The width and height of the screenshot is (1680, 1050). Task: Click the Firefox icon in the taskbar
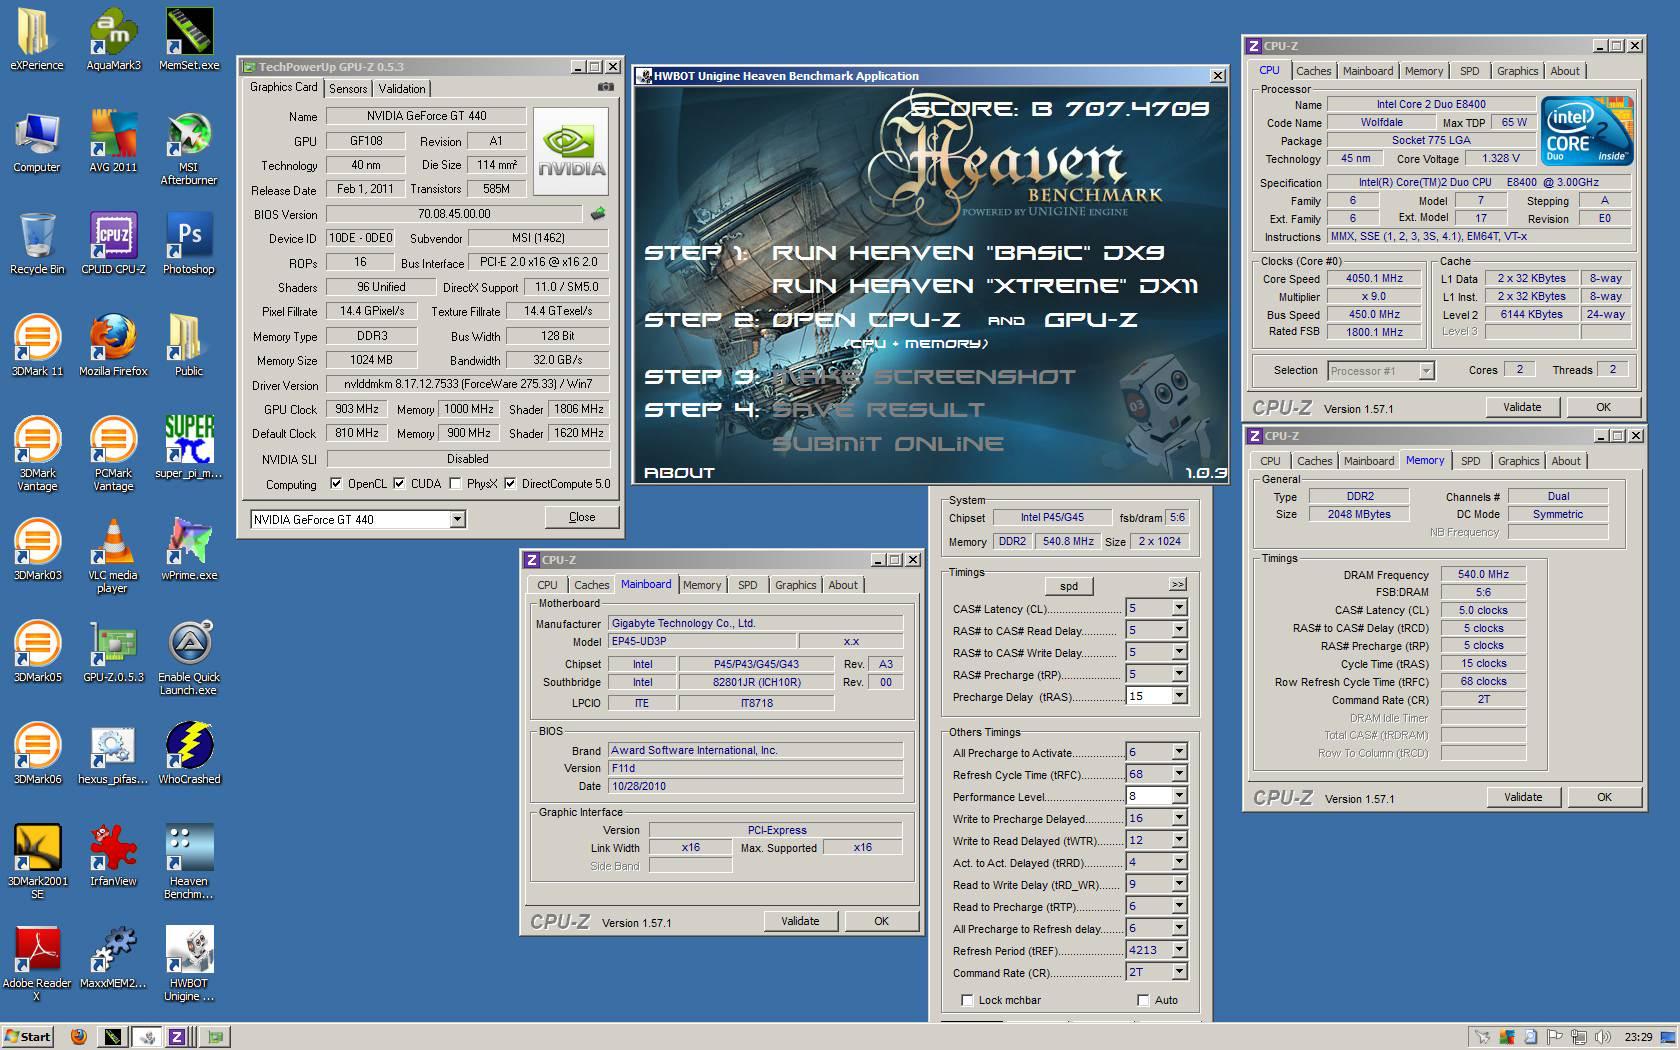pyautogui.click(x=79, y=1037)
